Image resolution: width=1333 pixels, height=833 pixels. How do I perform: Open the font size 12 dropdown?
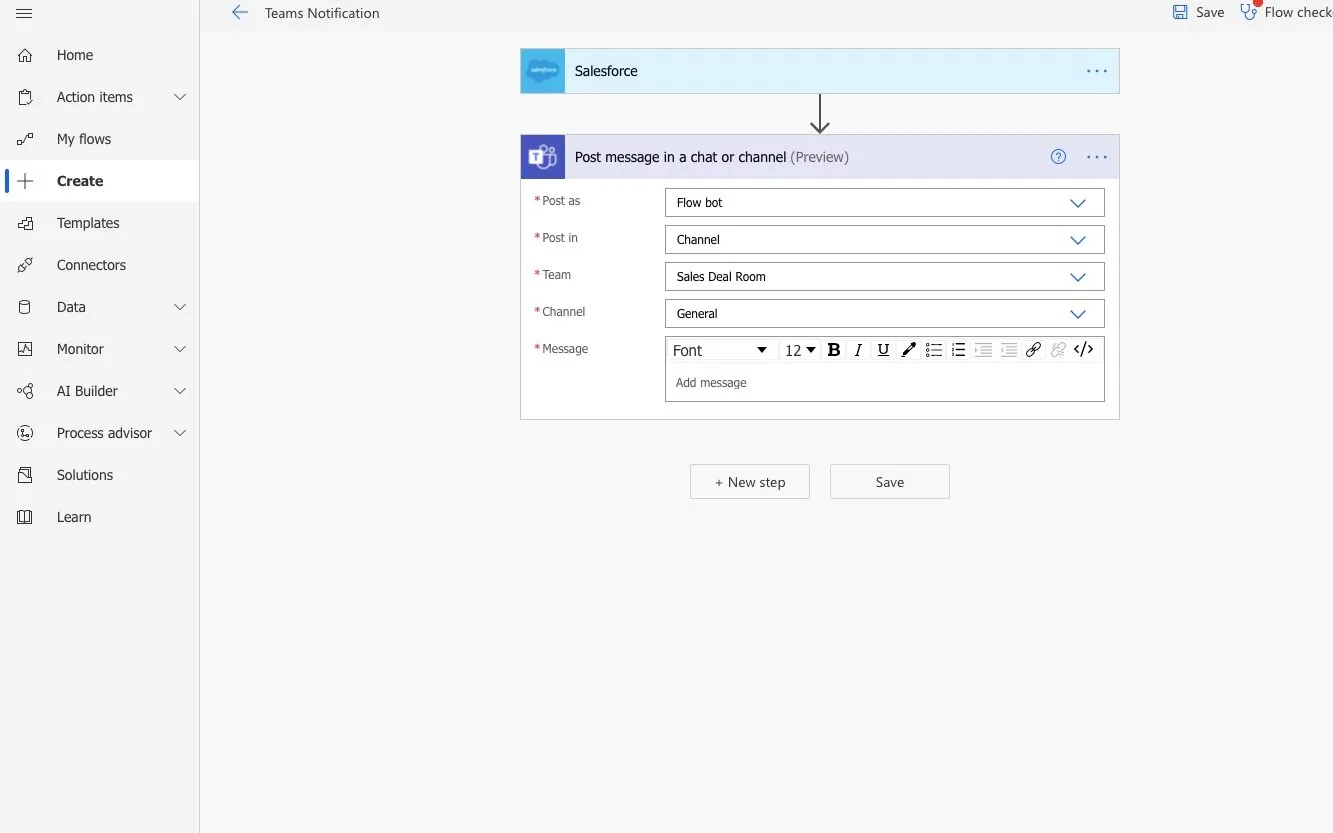pos(800,350)
